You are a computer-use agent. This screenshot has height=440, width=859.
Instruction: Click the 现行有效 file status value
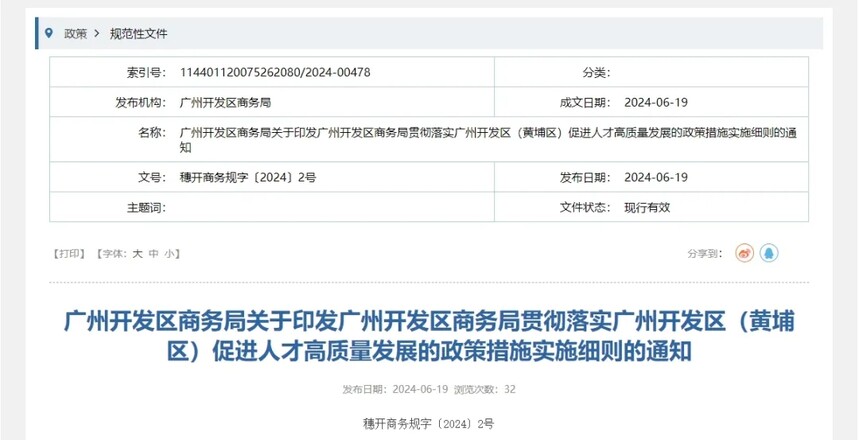click(647, 208)
